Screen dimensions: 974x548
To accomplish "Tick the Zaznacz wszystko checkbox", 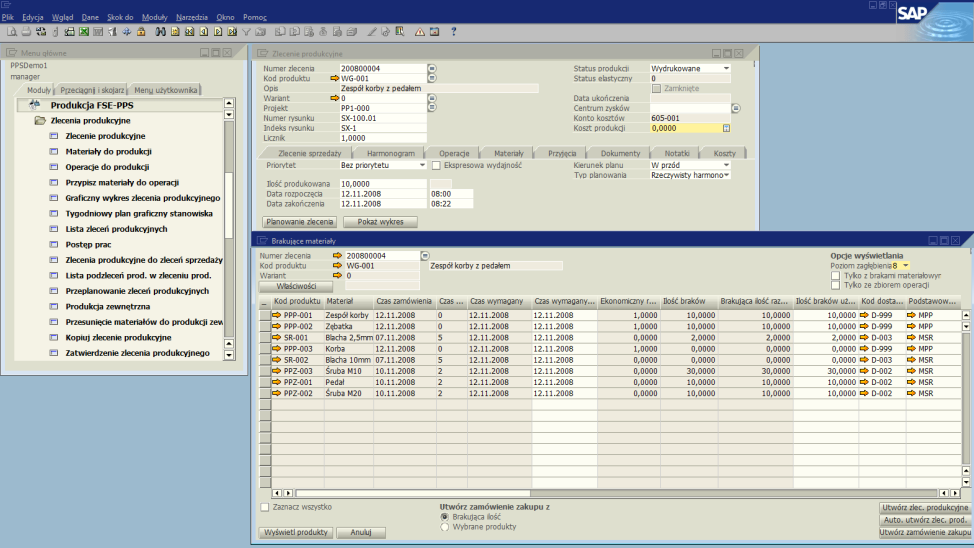I will click(265, 507).
